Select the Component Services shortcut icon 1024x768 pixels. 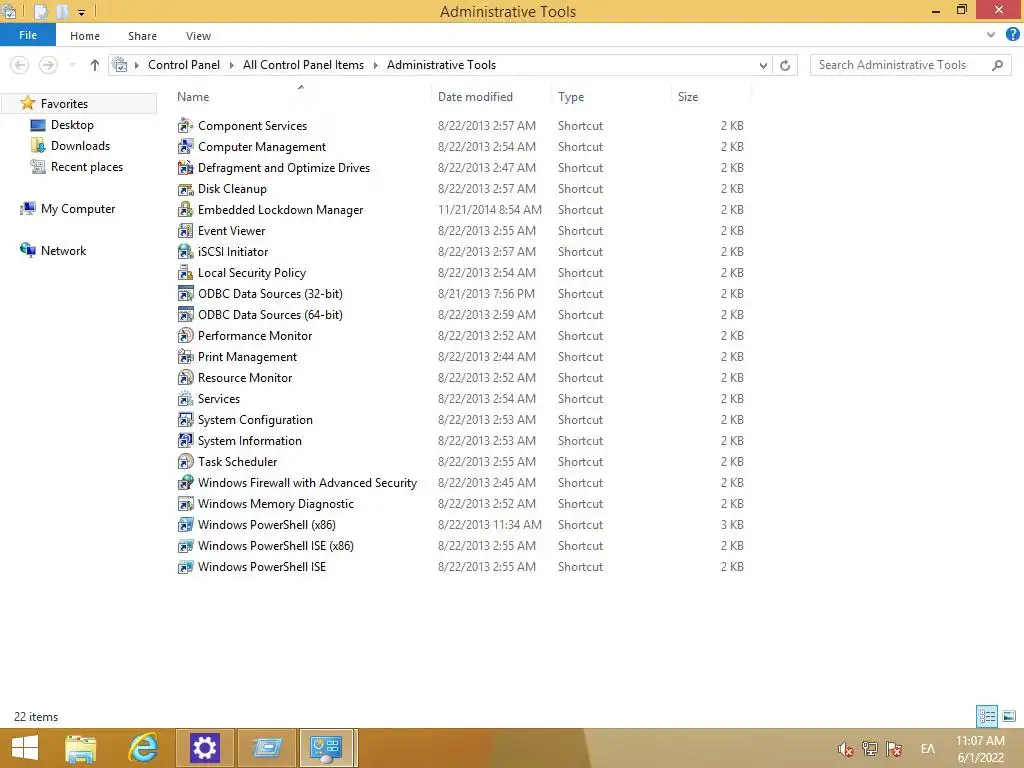(185, 125)
